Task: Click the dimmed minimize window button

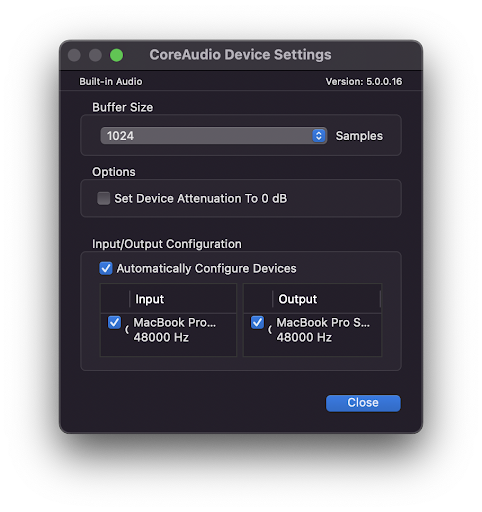Action: [x=95, y=55]
